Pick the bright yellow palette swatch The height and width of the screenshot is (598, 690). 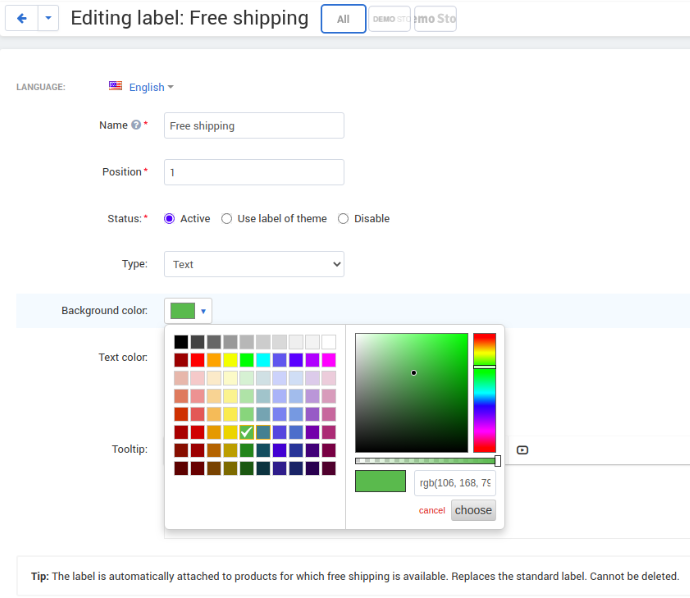[230, 360]
